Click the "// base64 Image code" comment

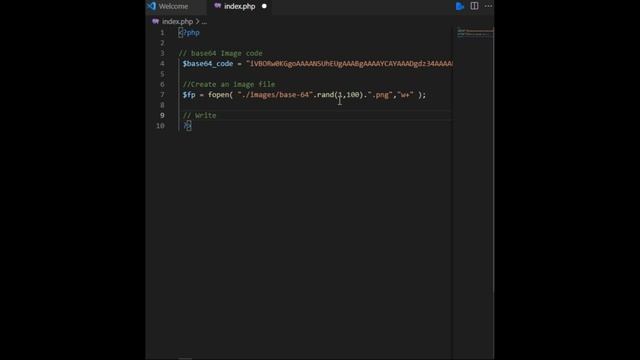click(x=220, y=53)
